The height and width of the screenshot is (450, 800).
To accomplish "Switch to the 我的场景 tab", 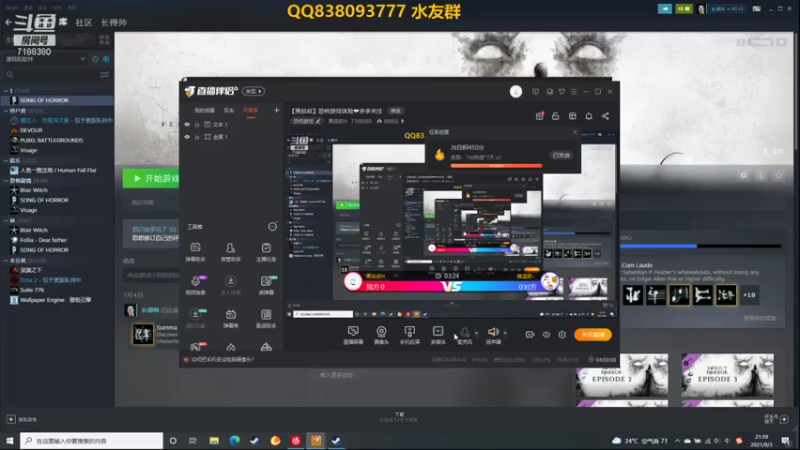I will click(204, 110).
